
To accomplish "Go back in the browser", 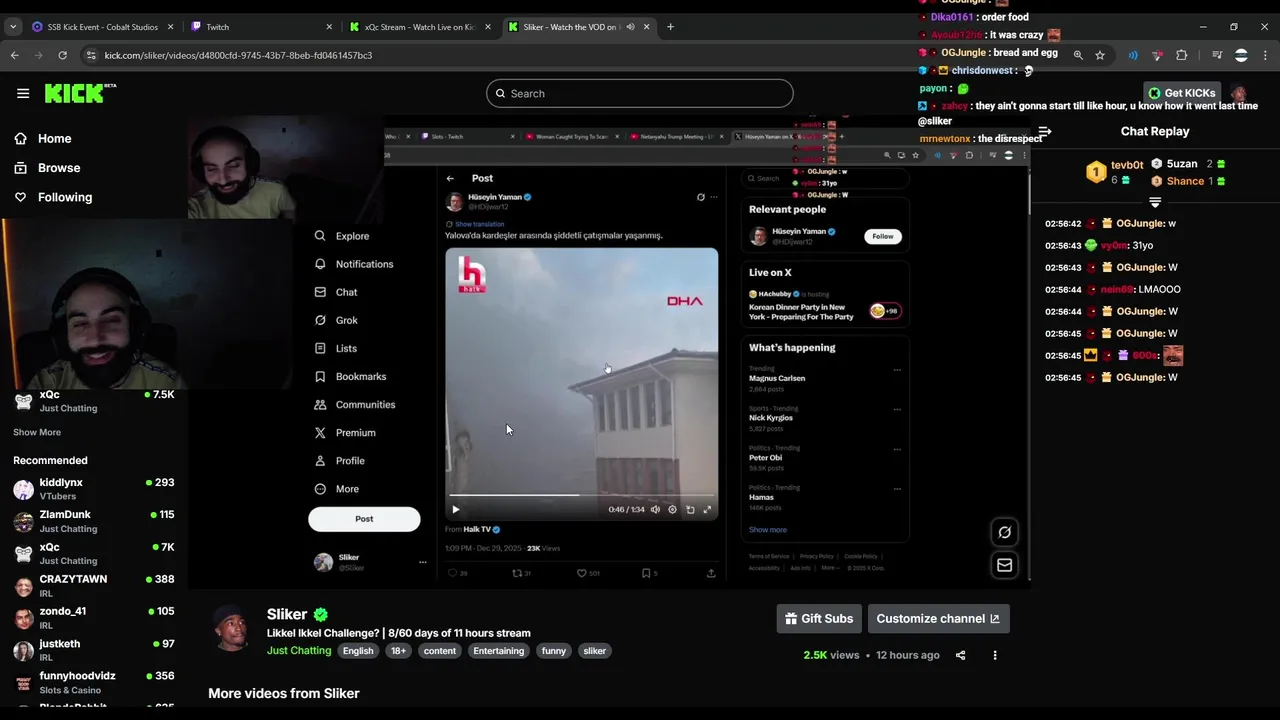I will click(15, 55).
